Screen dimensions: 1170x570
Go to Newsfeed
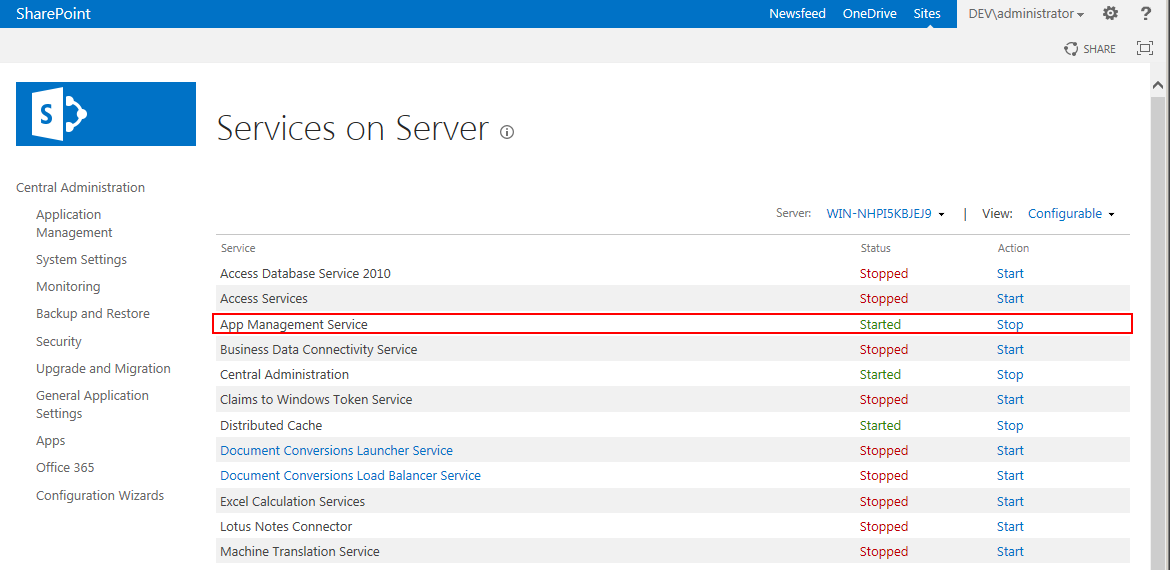797,13
